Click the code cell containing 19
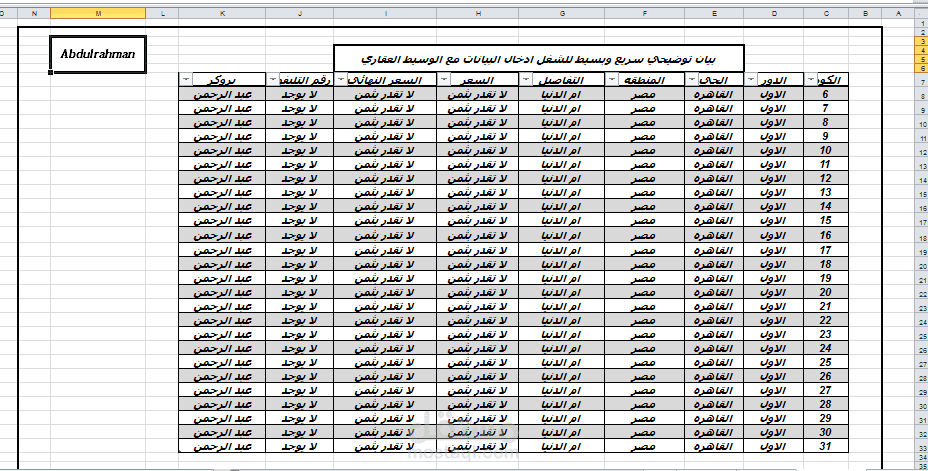 [826, 278]
